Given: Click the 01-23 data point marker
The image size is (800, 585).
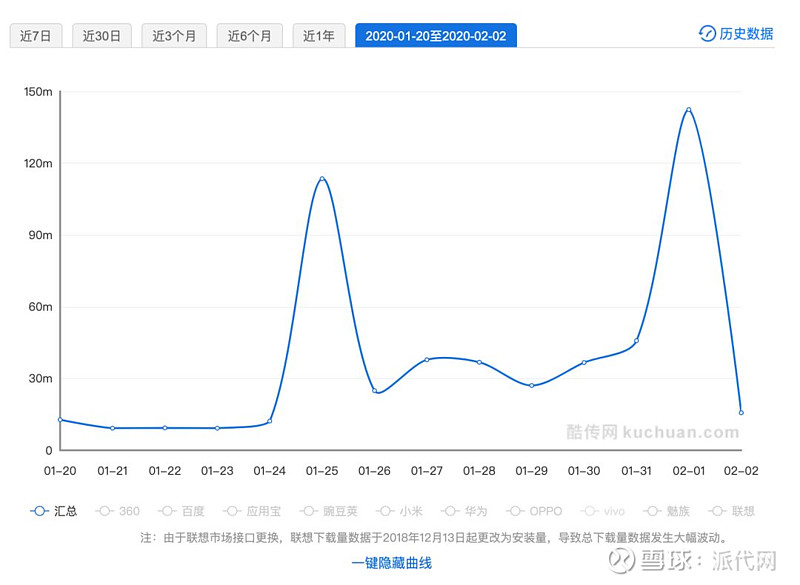Looking at the screenshot, I should tap(217, 428).
